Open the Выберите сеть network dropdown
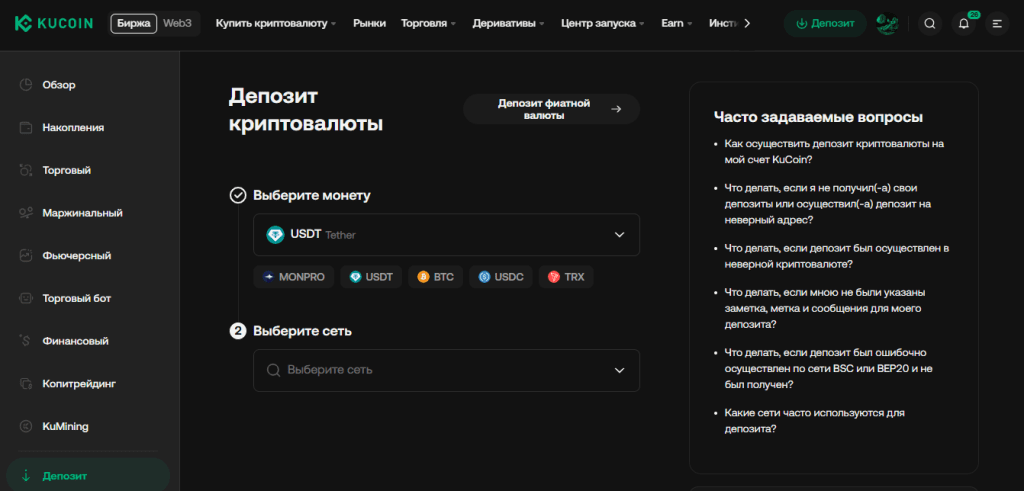Image resolution: width=1024 pixels, height=491 pixels. (447, 370)
